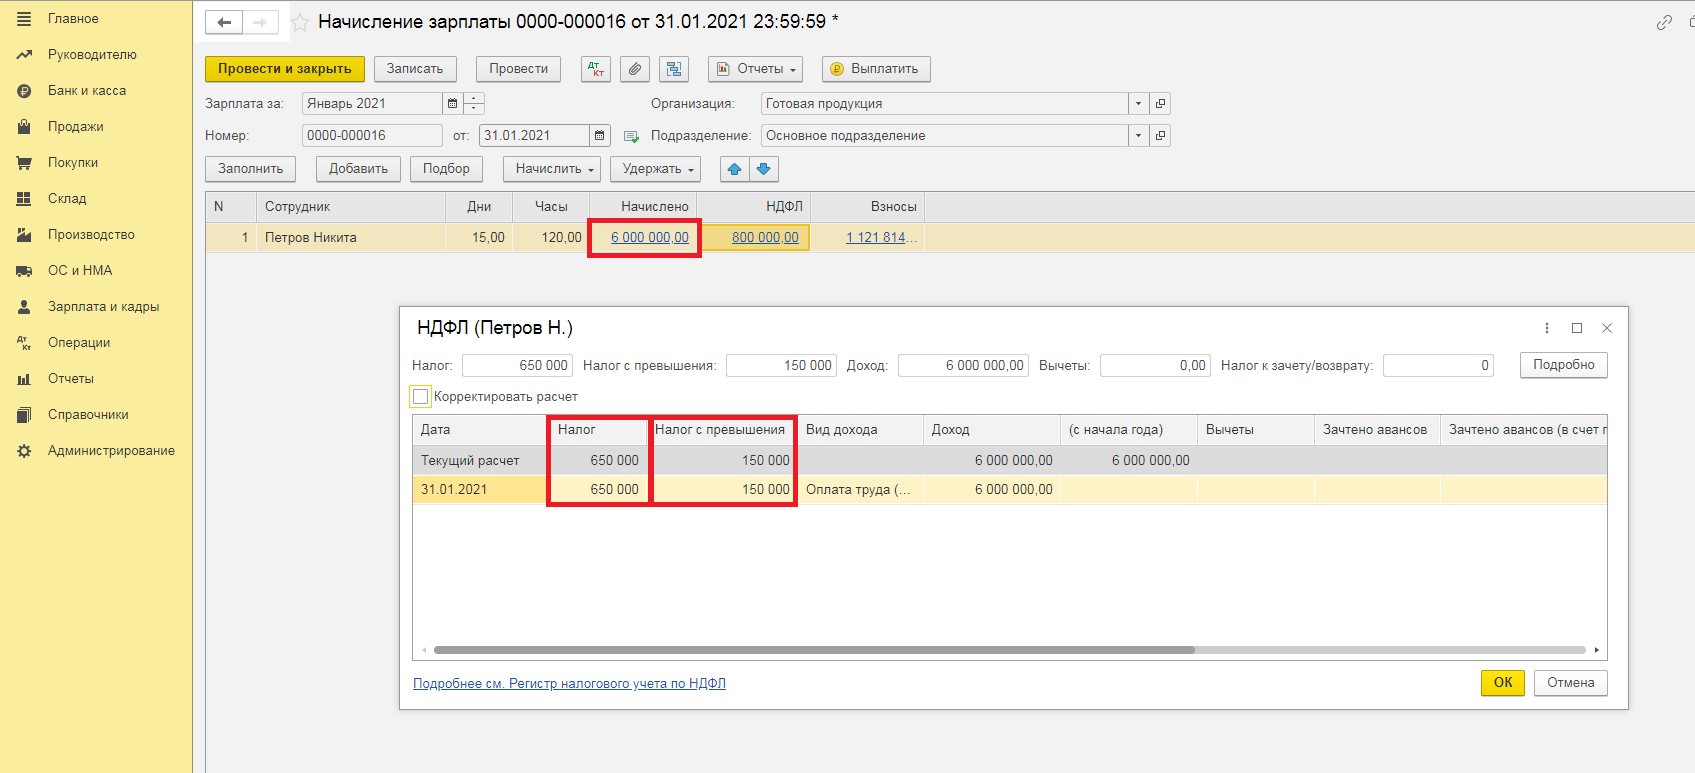Open the Администрирование section
1695x773 pixels.
111,451
